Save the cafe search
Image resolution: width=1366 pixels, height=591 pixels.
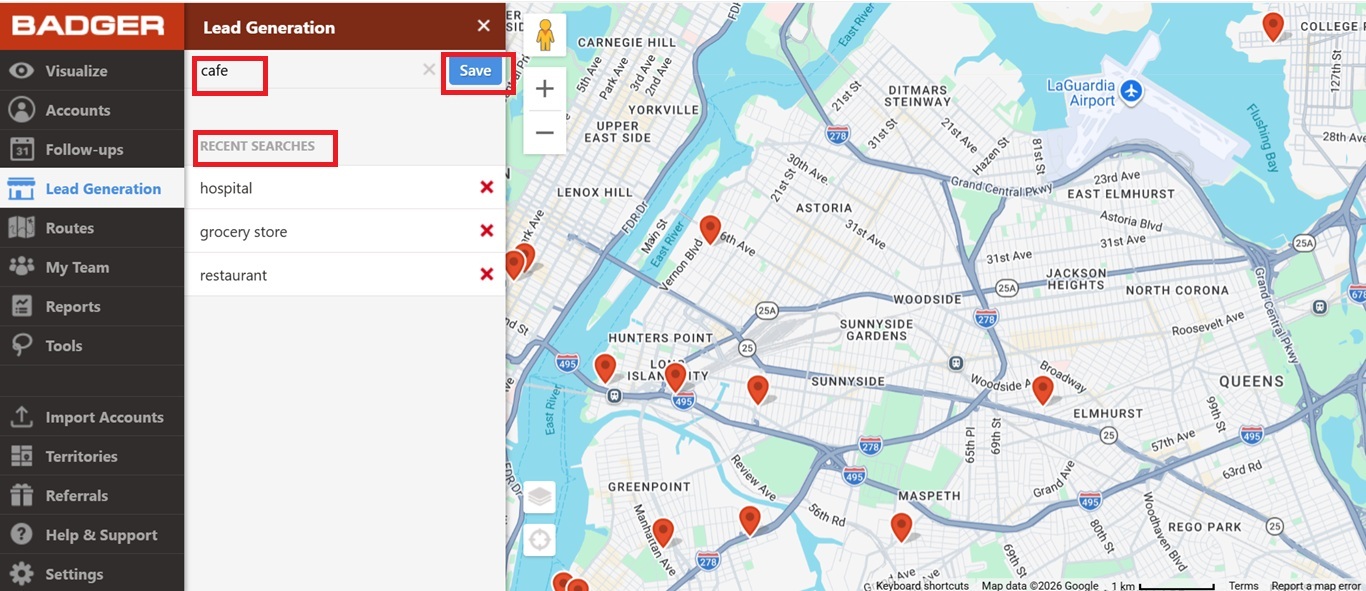point(475,70)
